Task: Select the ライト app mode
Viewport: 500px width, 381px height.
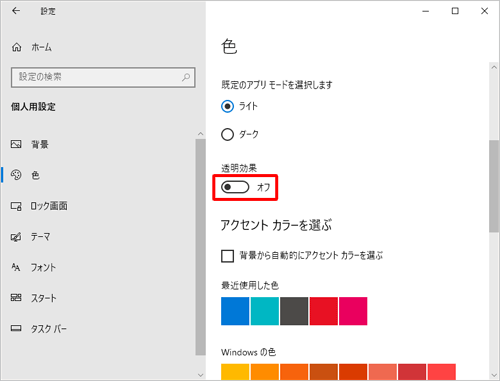Action: click(227, 106)
